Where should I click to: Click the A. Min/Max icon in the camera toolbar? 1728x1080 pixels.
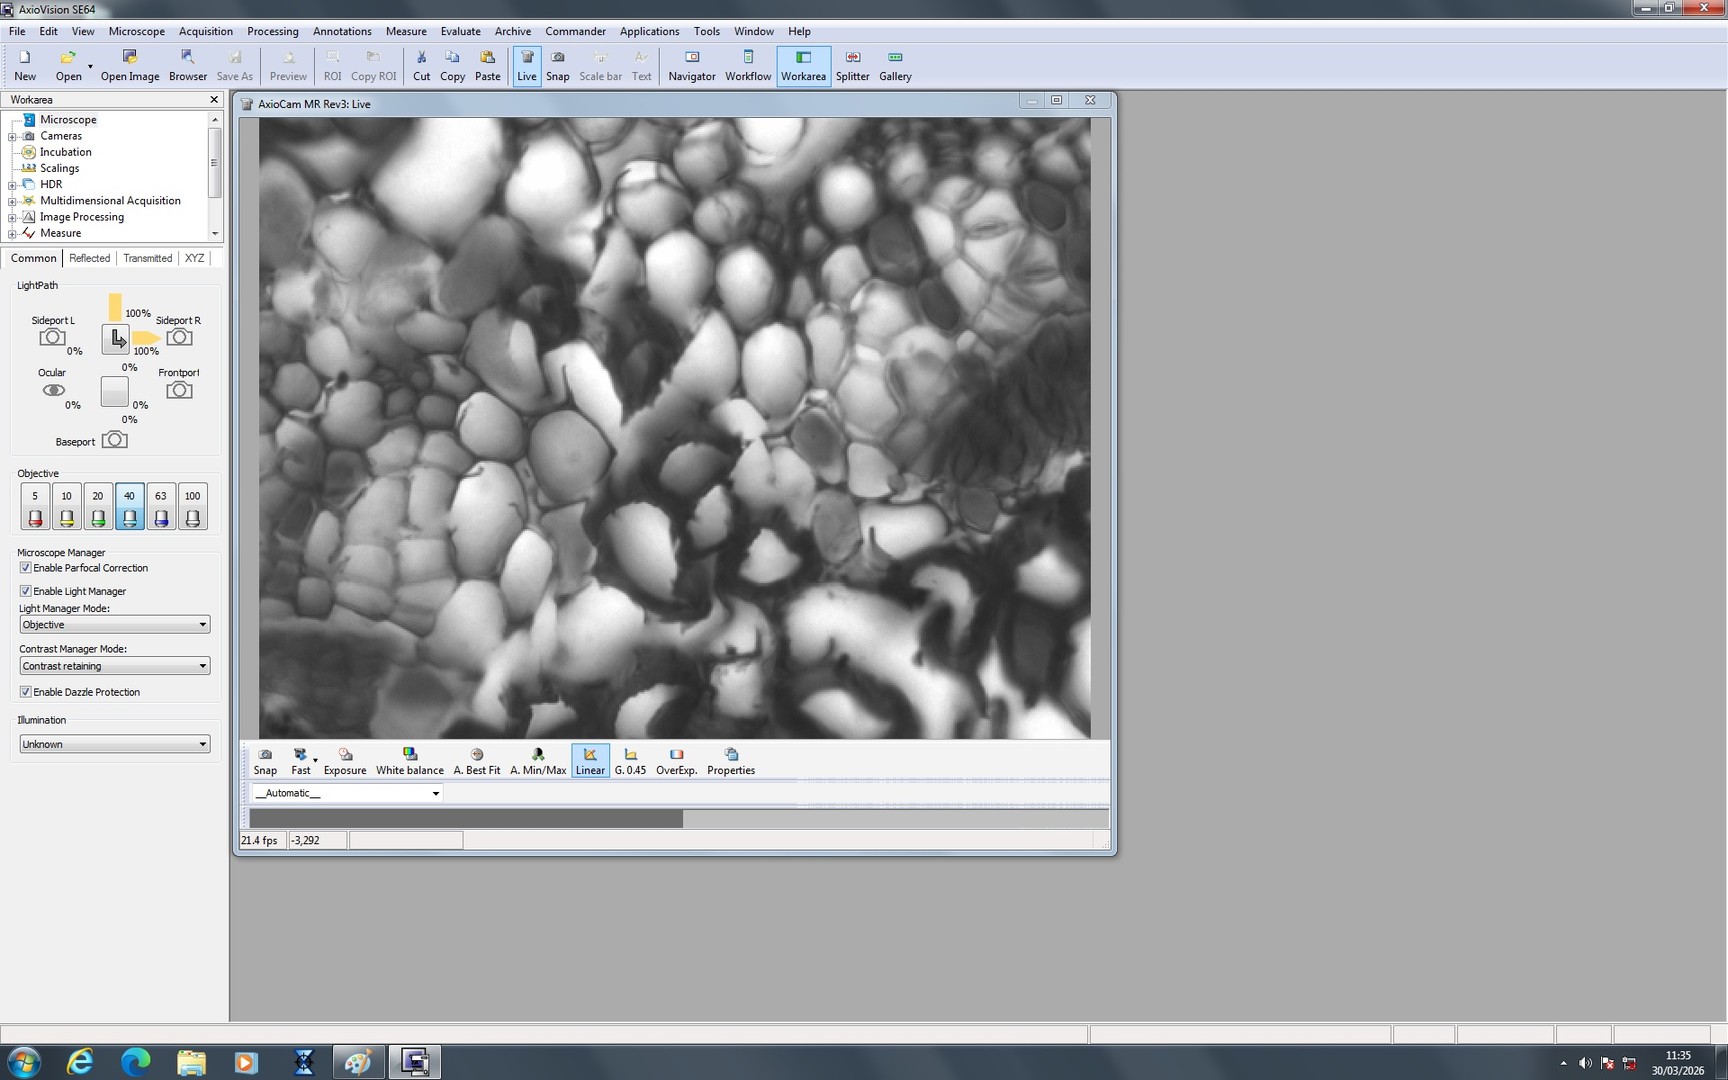click(x=538, y=760)
